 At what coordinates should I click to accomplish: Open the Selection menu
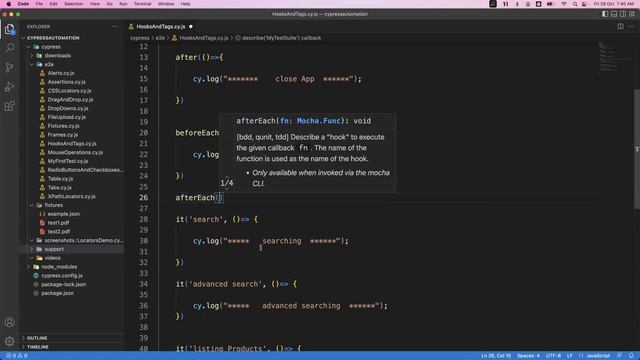click(x=73, y=4)
